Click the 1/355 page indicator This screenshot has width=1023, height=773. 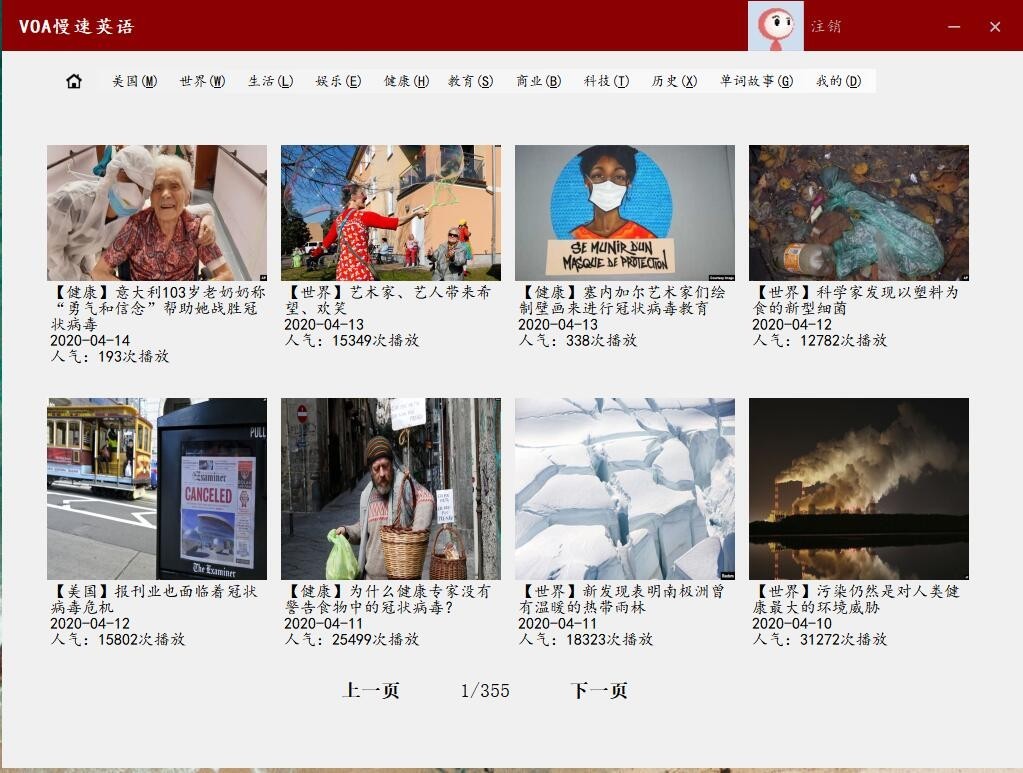[485, 690]
